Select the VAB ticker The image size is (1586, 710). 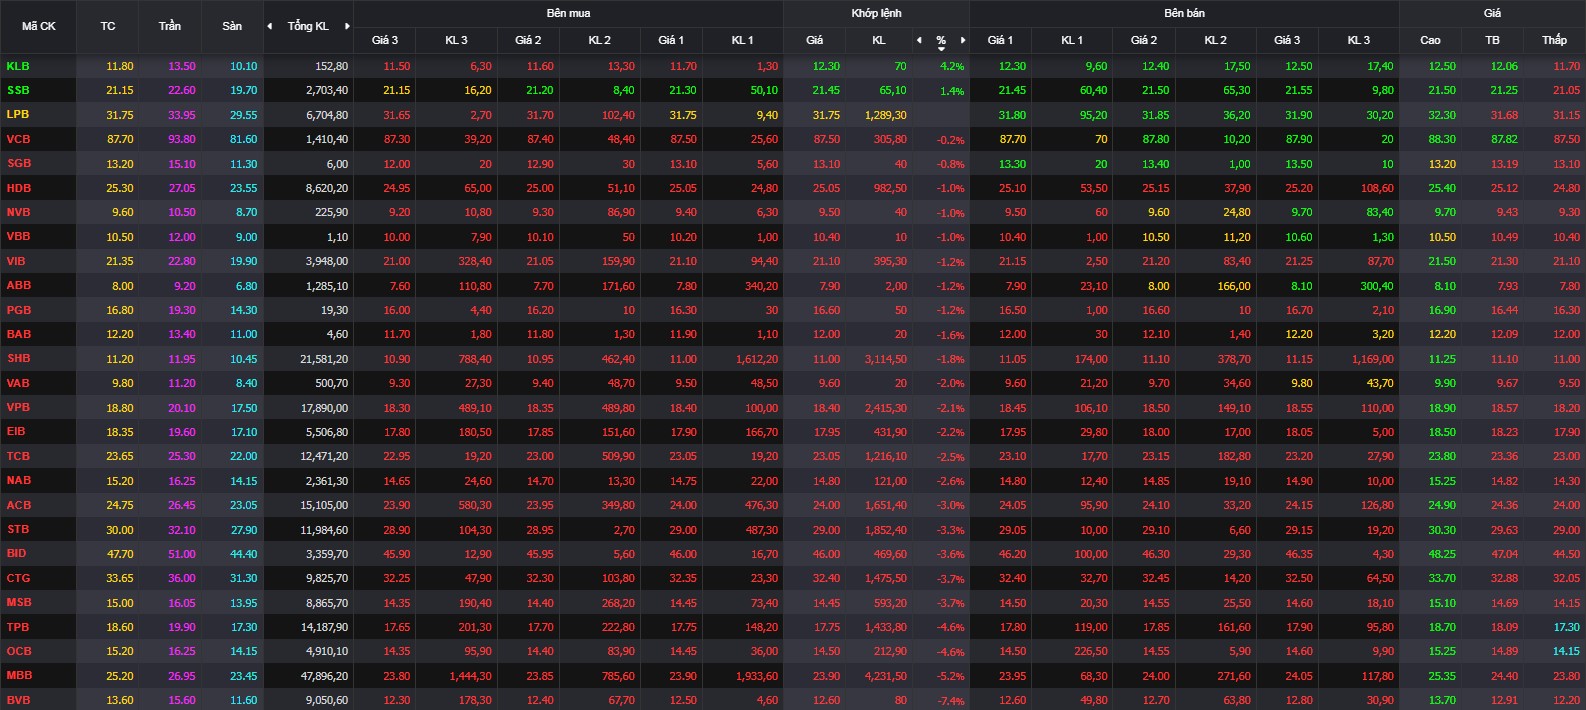18,383
